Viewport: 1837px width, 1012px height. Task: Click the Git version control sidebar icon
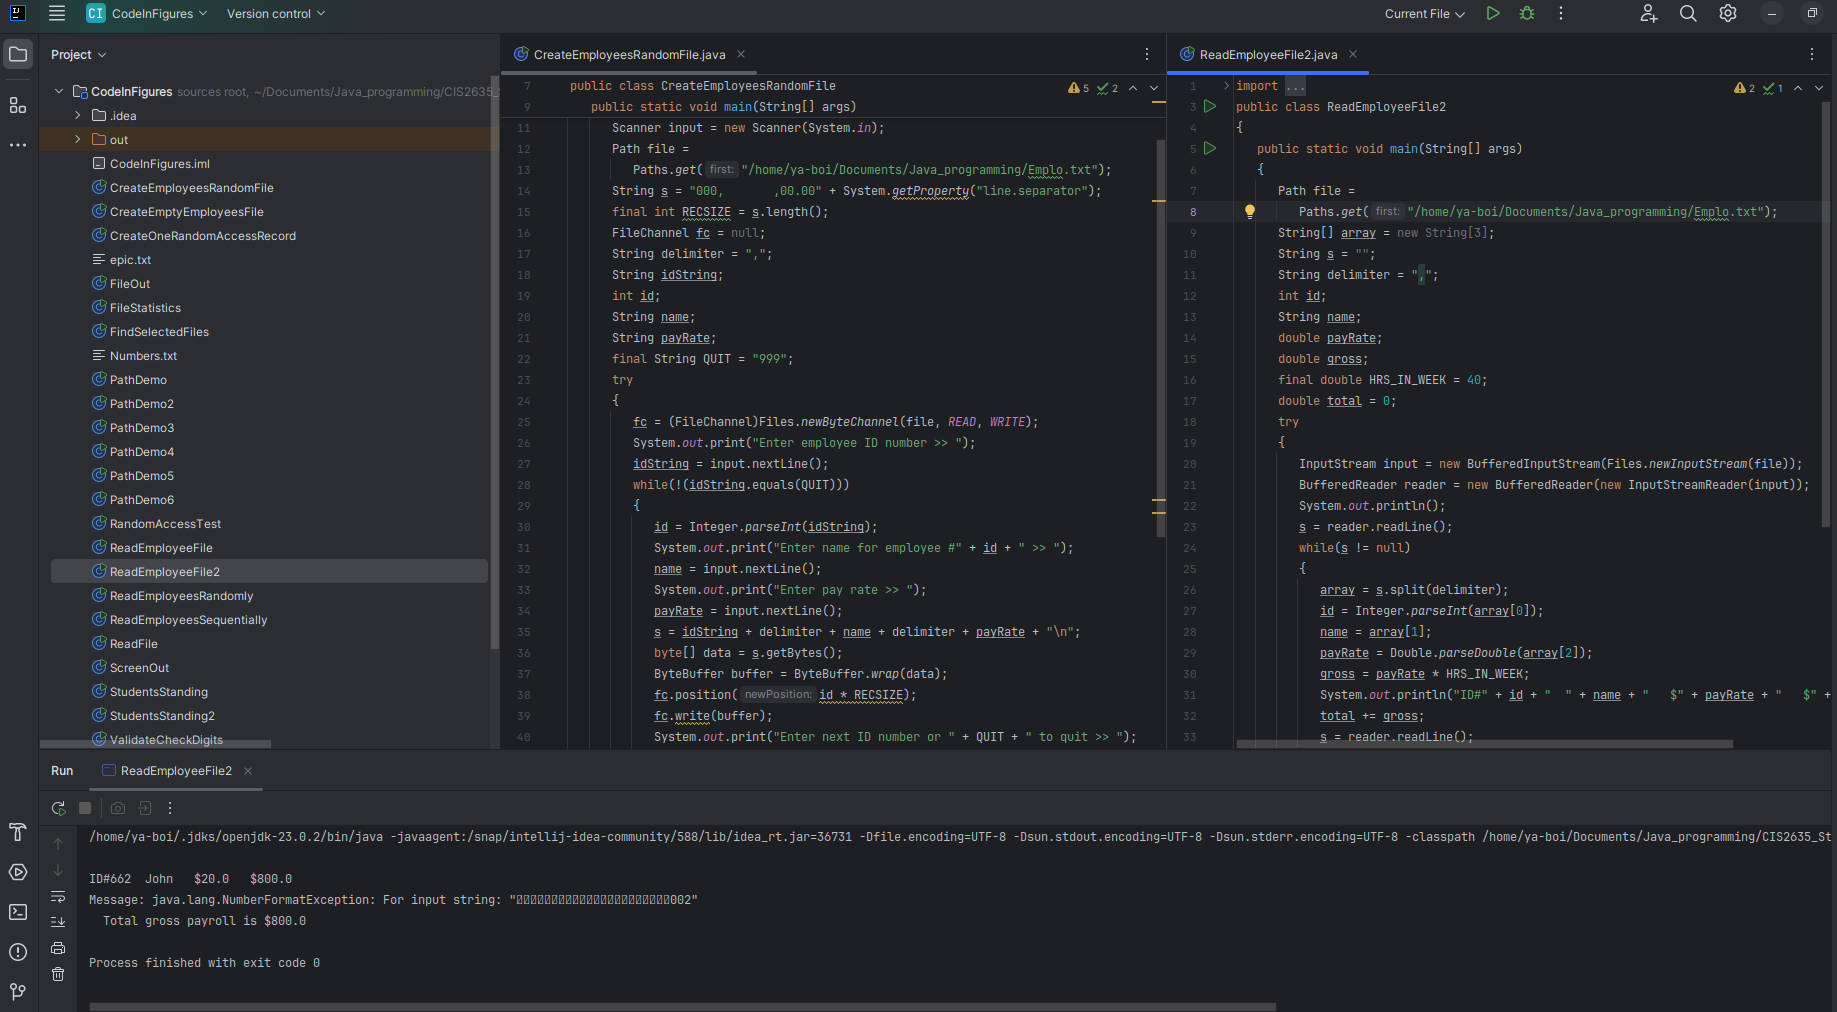point(18,991)
